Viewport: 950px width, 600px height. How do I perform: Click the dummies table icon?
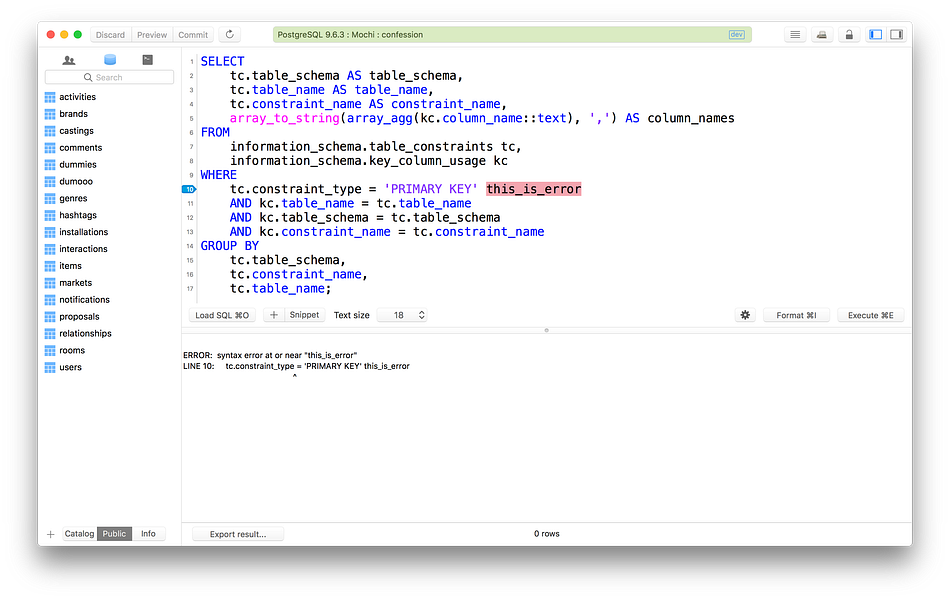[x=50, y=165]
